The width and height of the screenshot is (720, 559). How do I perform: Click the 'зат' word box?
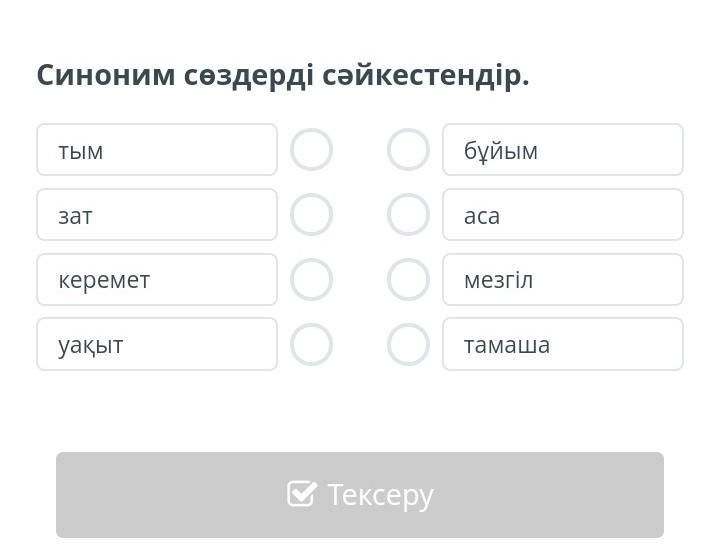coord(157,215)
